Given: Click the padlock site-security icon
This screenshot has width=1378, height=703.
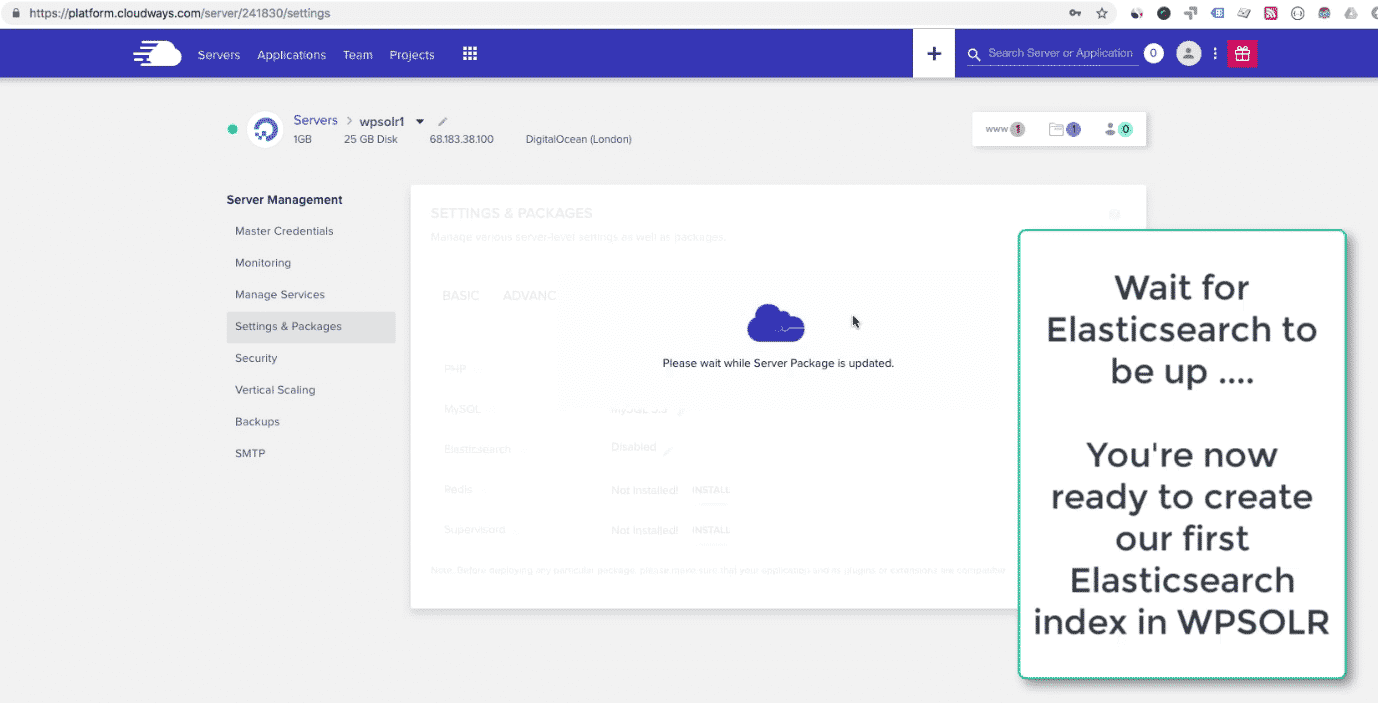Looking at the screenshot, I should tap(15, 14).
